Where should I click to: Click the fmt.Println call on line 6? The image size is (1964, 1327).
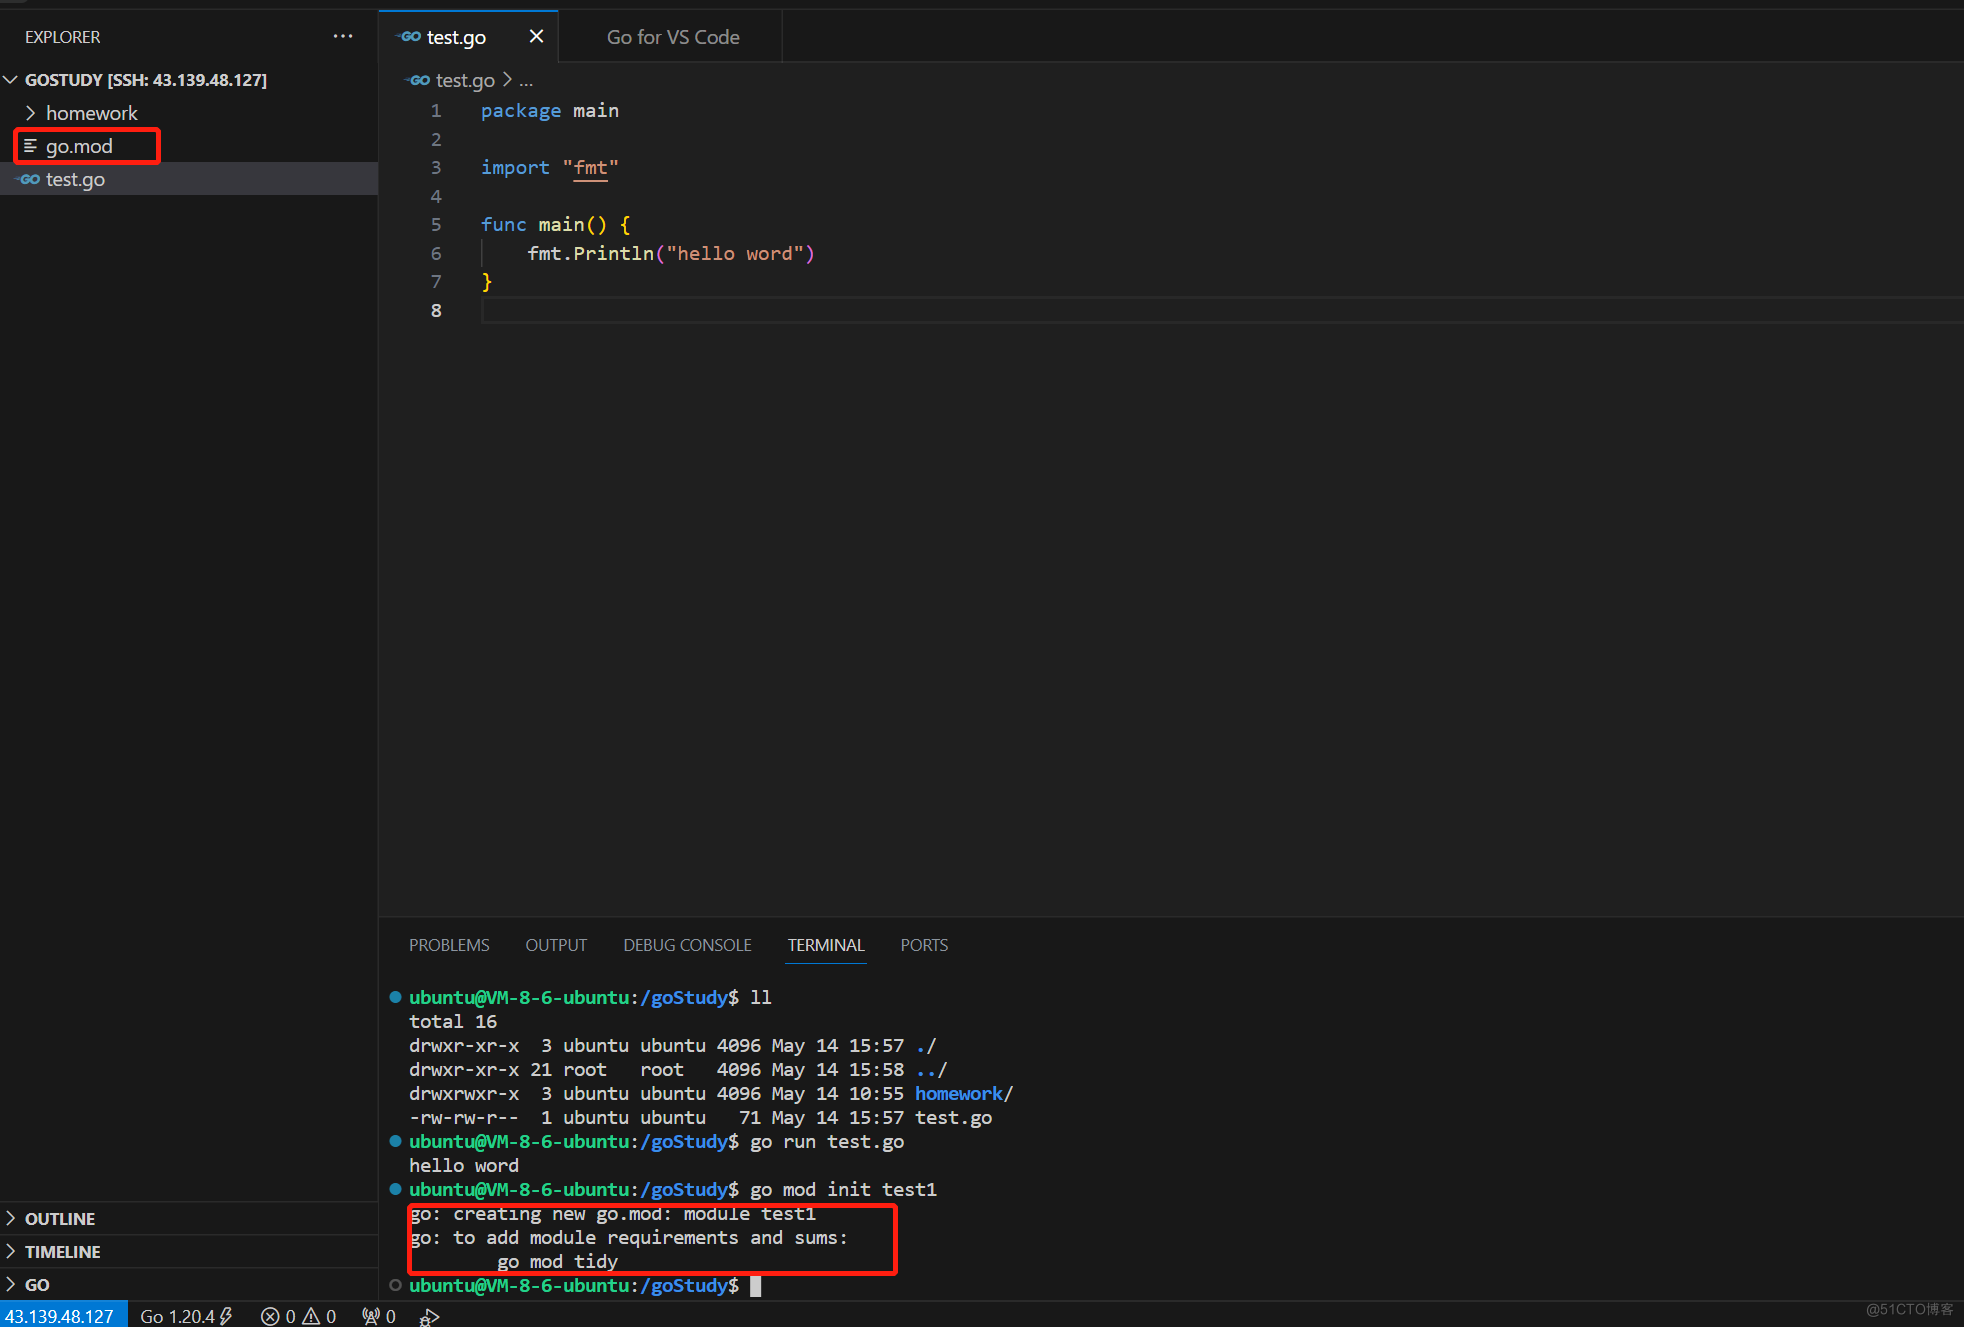[x=671, y=253]
